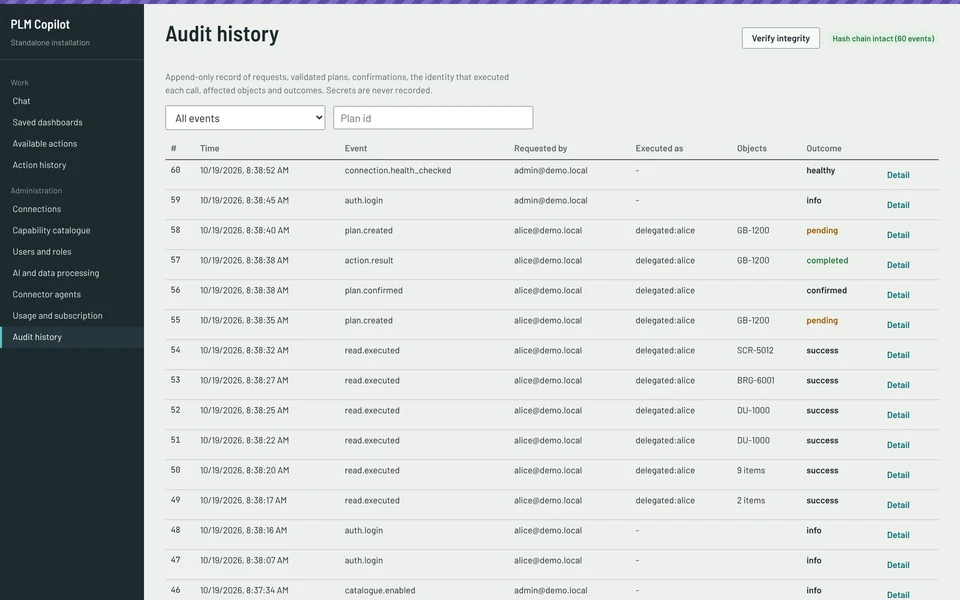Open Available actions page
This screenshot has width=960, height=600.
click(x=45, y=144)
